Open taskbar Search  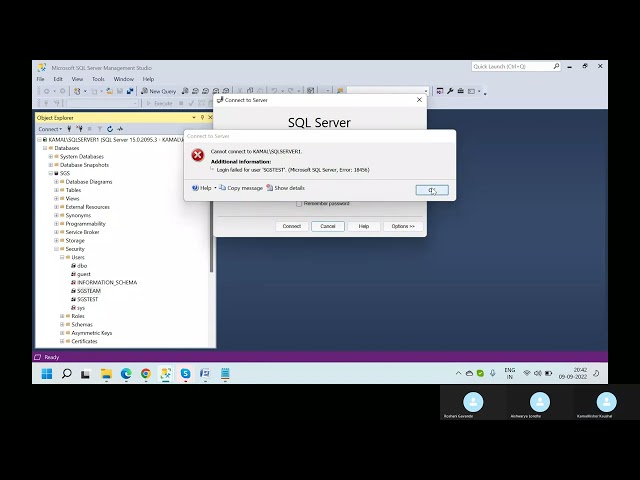67,373
